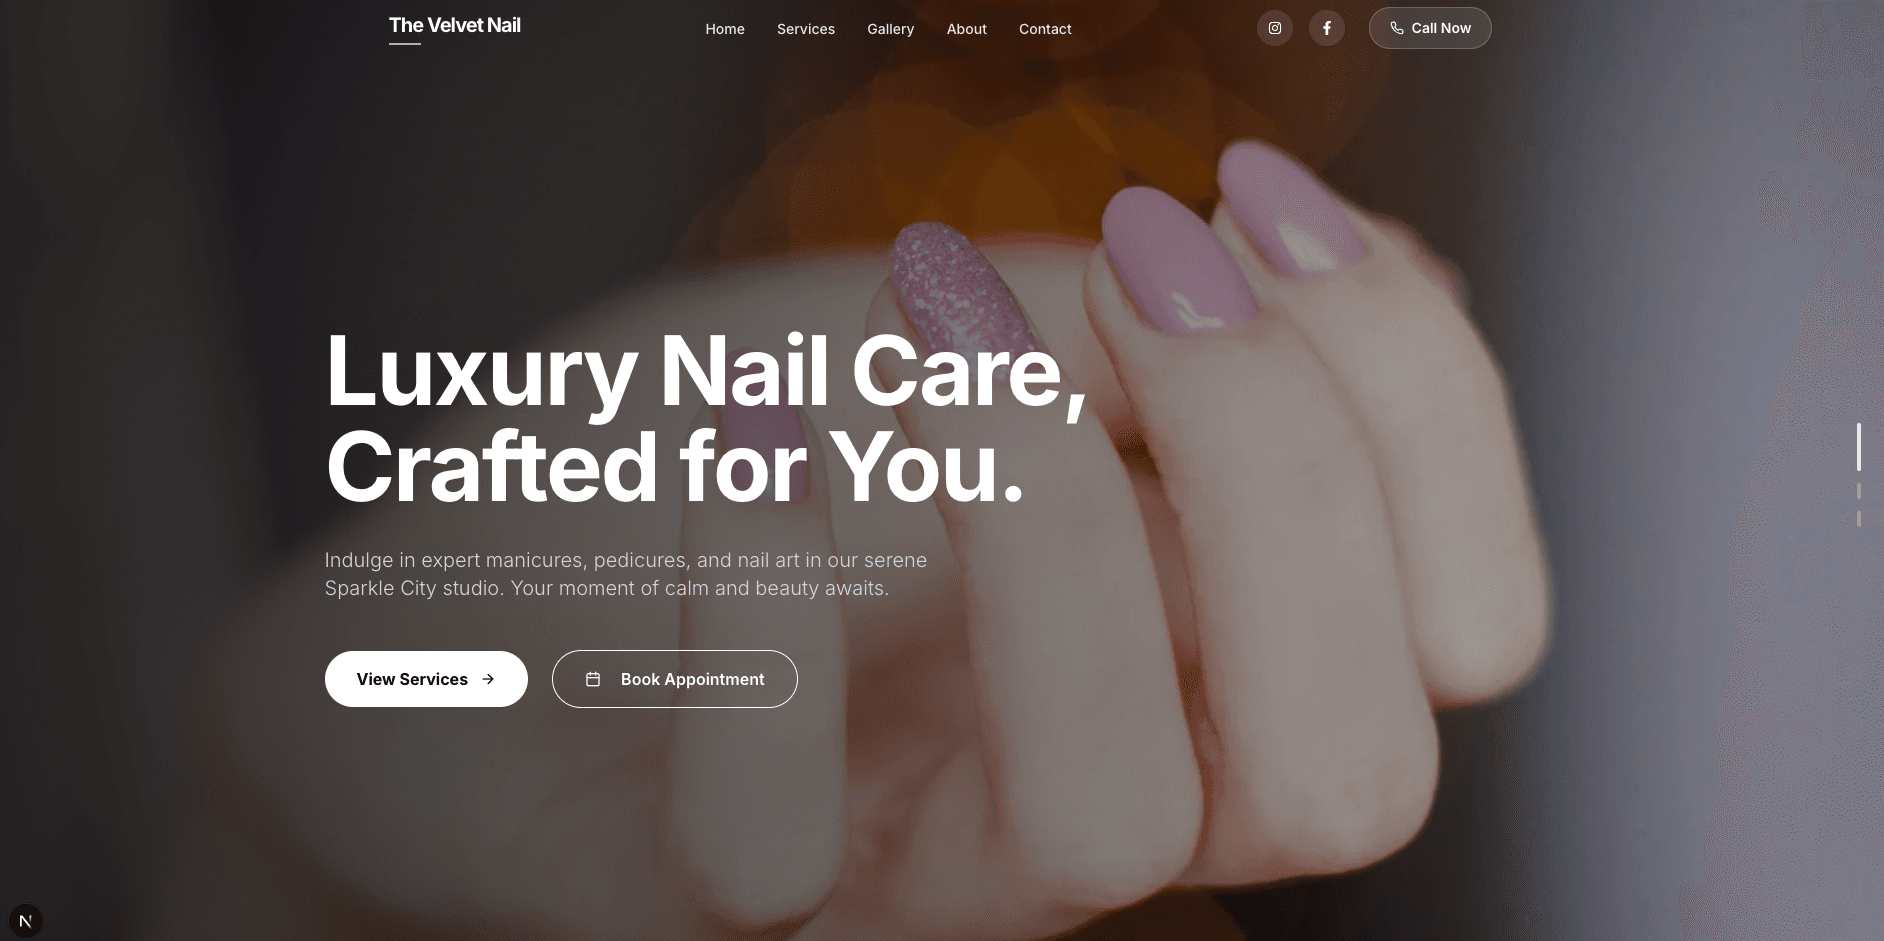The width and height of the screenshot is (1884, 941).
Task: Click the phone icon in Call Now
Action: pos(1397,28)
